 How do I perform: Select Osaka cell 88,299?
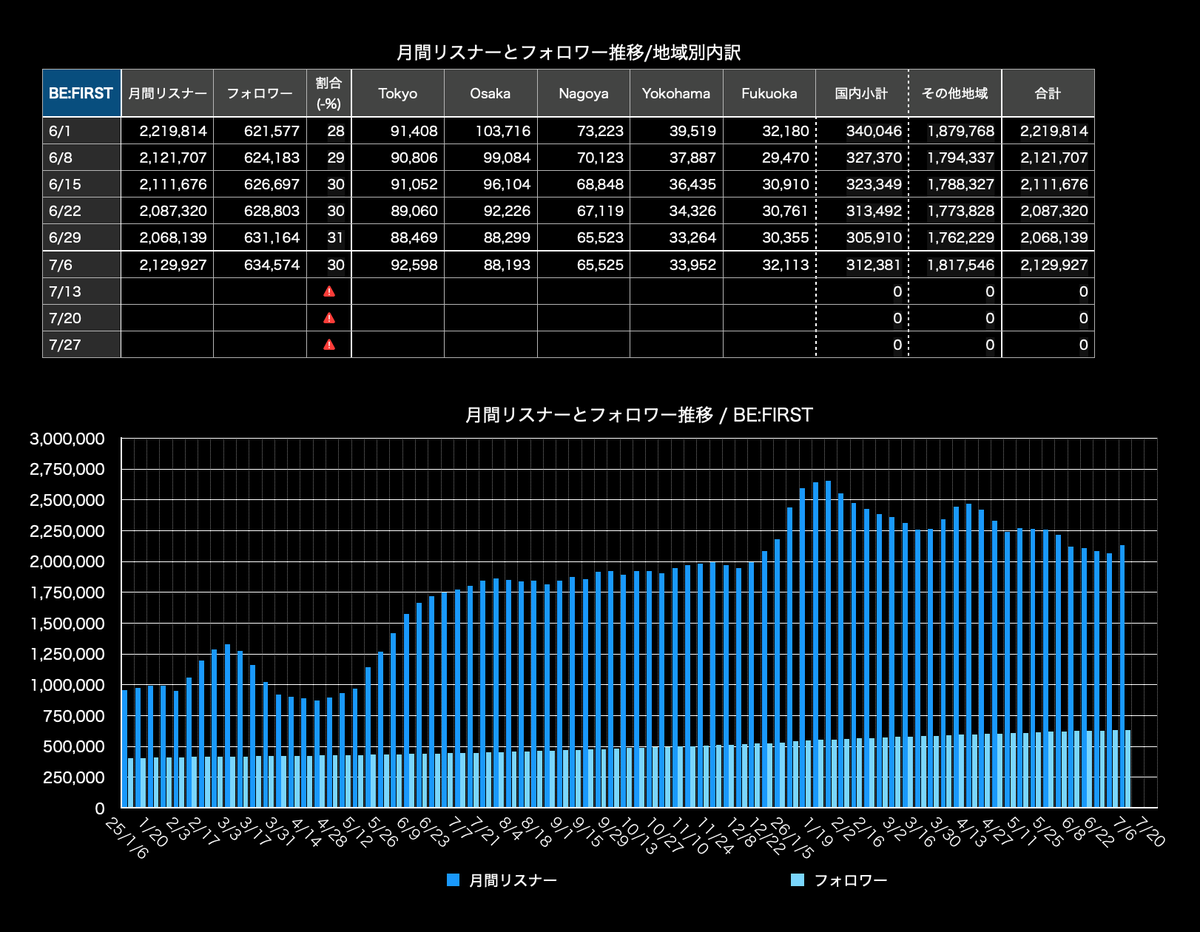click(491, 238)
